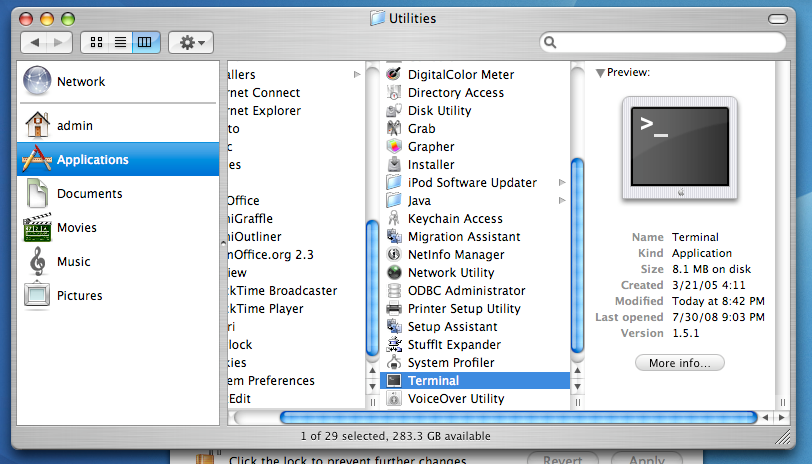
Task: Open Movies in the sidebar
Action: pos(118,227)
